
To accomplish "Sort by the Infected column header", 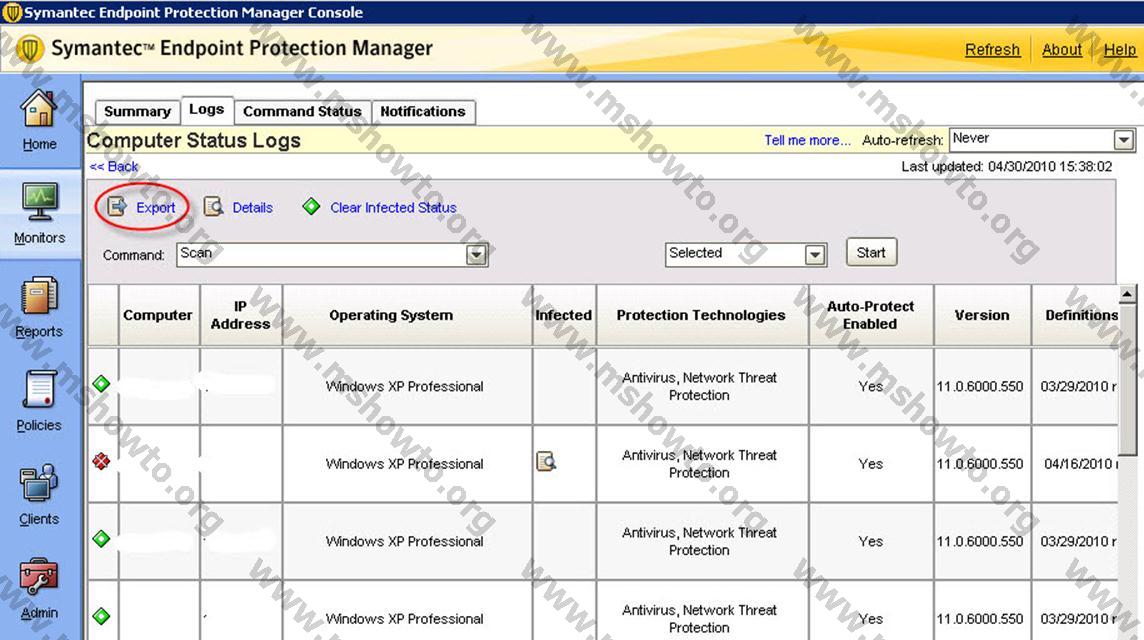I will [564, 315].
